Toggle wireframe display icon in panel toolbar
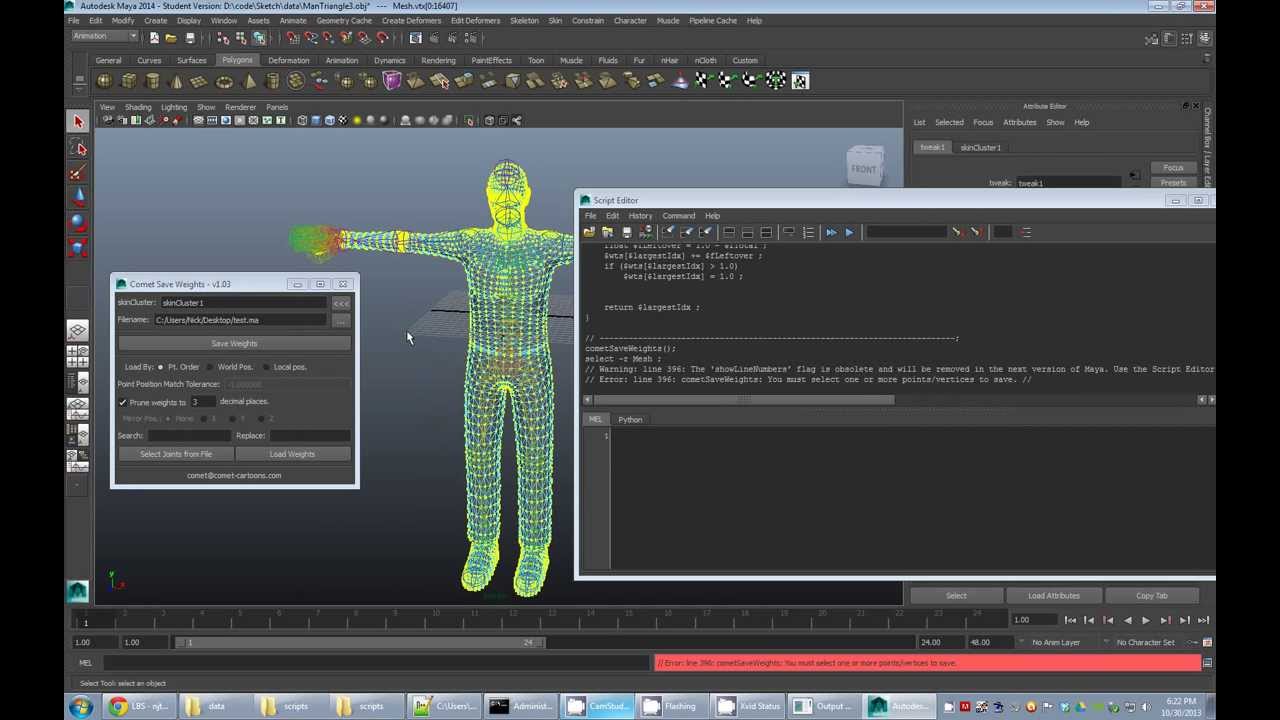The height and width of the screenshot is (720, 1280). tap(302, 121)
